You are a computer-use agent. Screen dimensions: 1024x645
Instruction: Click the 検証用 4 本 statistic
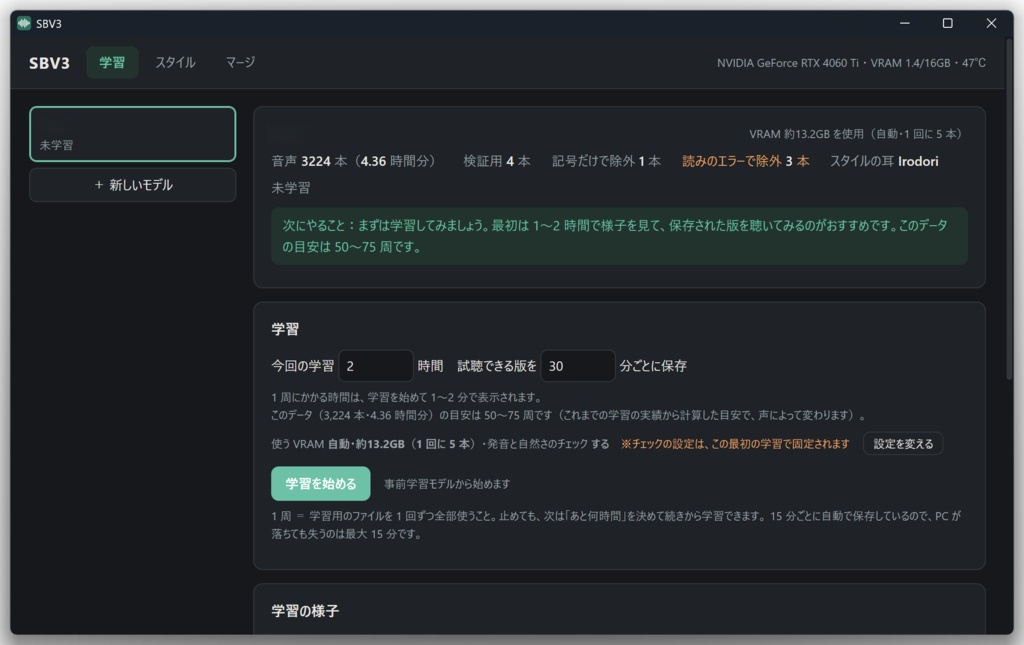[496, 161]
